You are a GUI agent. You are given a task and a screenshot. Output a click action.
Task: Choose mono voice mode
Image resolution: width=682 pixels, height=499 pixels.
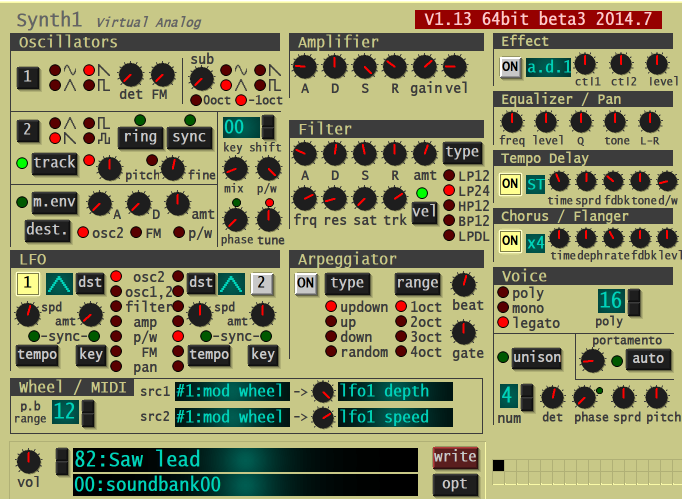503,308
